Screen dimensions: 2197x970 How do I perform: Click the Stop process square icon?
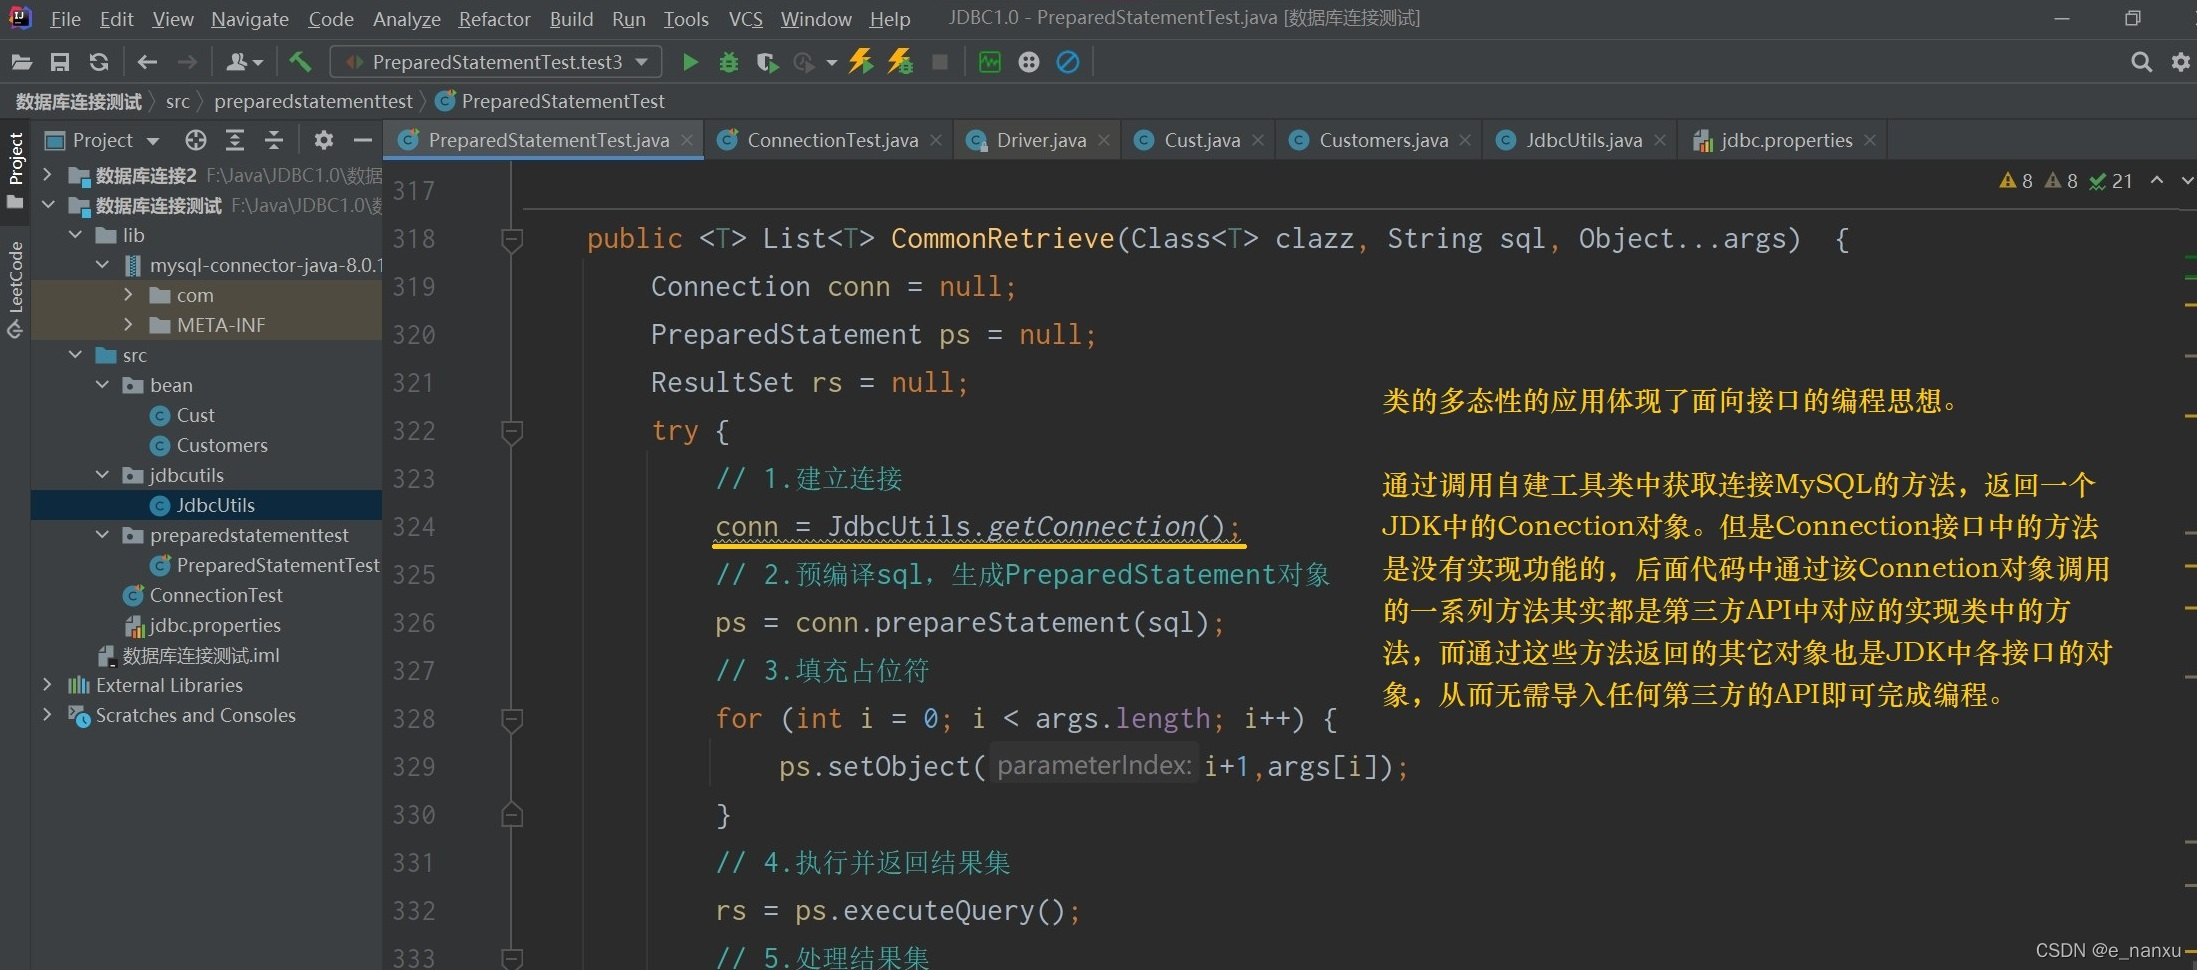pyautogui.click(x=940, y=62)
